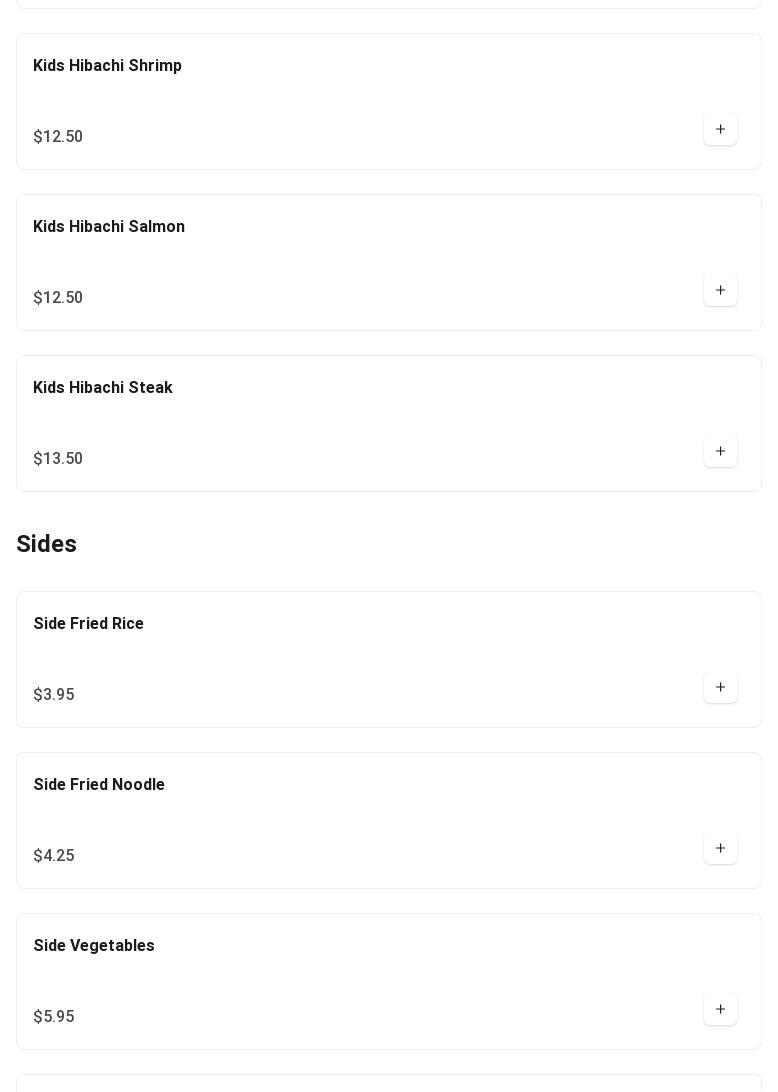Open the Kids Hibachi Shrimp item title

pyautogui.click(x=107, y=66)
